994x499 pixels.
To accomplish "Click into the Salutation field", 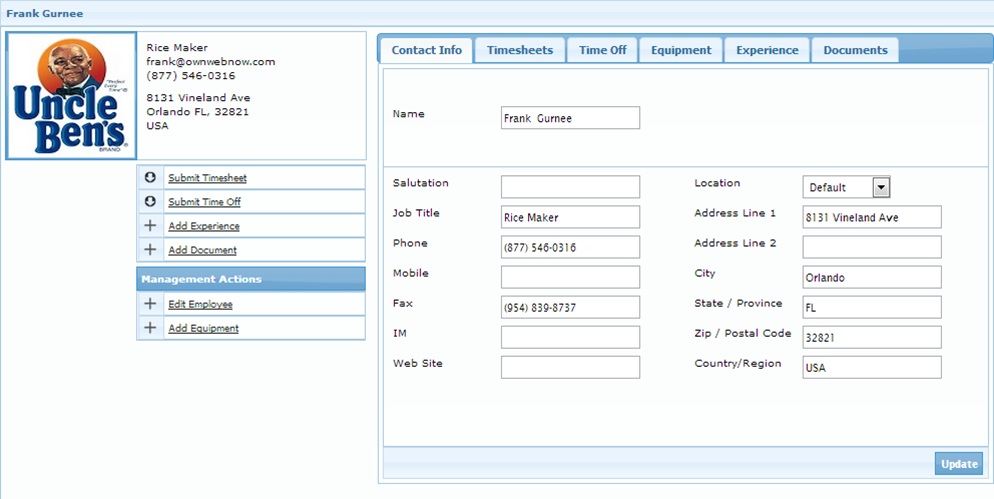I will click(x=570, y=187).
